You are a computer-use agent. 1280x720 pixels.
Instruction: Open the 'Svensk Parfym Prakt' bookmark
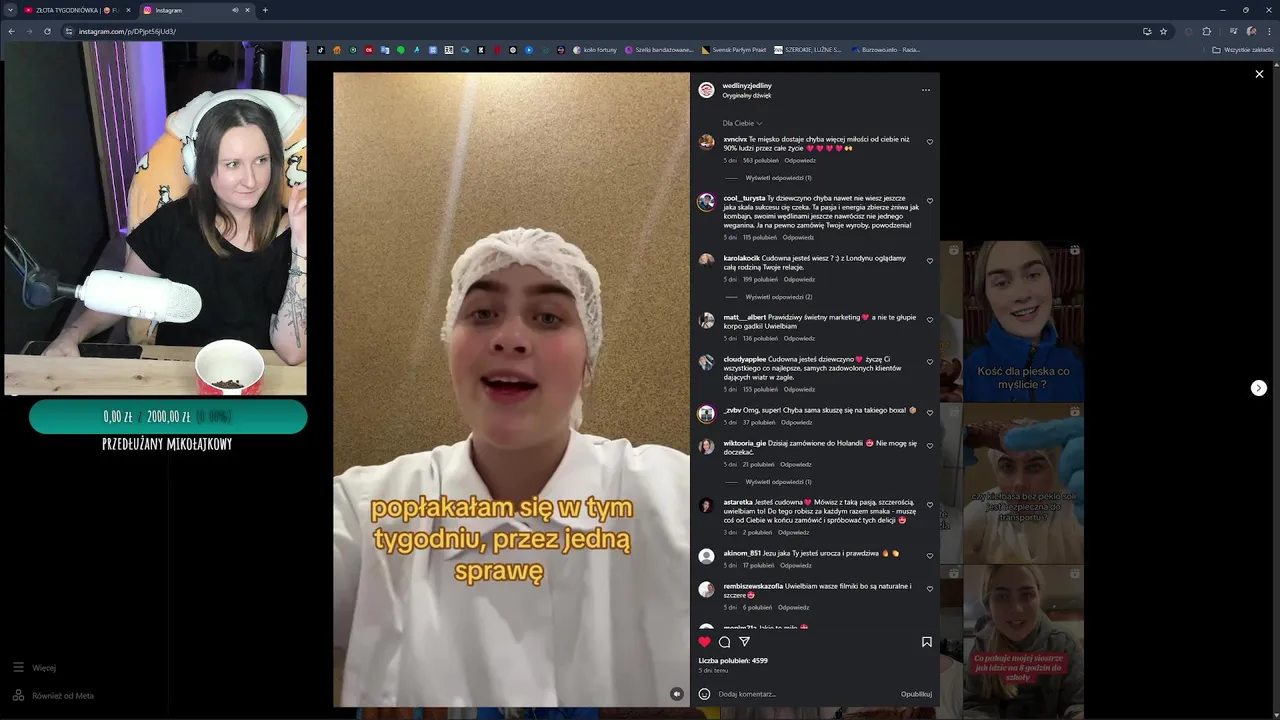click(x=735, y=50)
